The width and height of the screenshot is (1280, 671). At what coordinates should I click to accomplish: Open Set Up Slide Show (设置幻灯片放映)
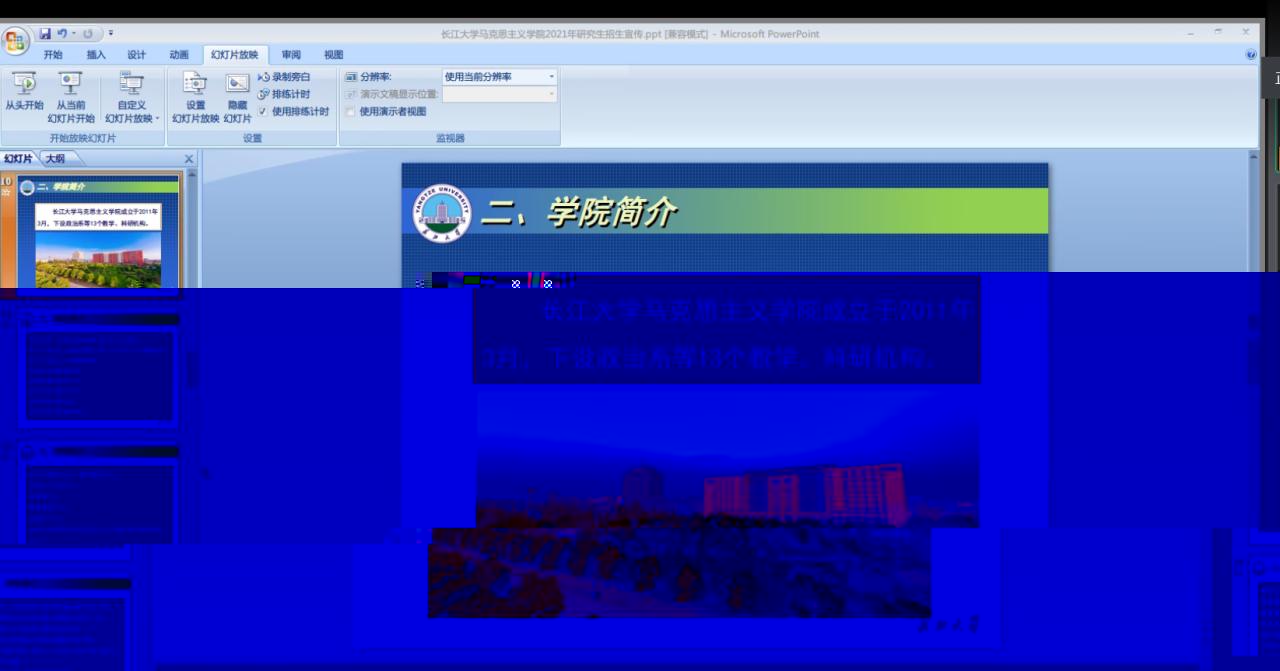(x=195, y=96)
